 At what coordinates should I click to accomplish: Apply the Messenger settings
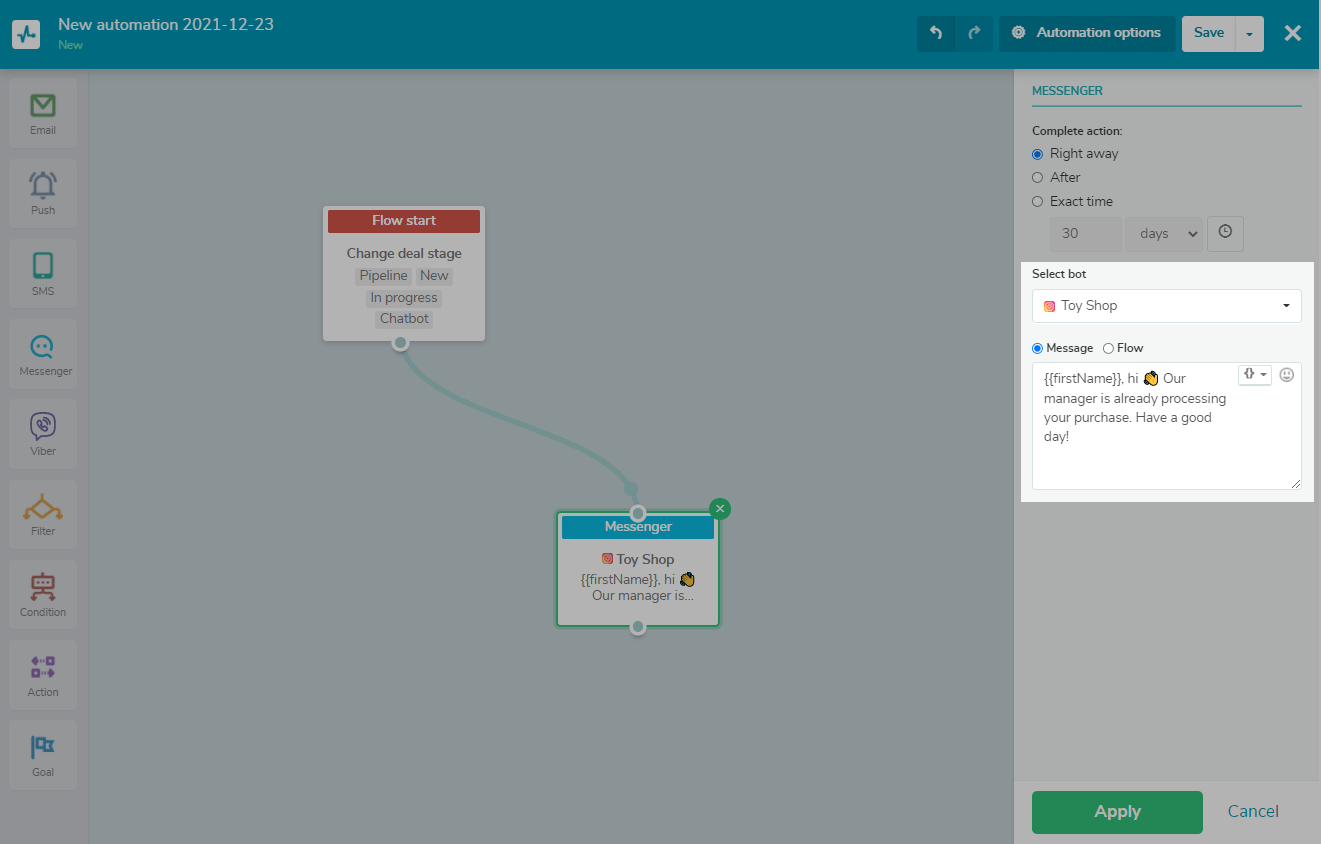click(x=1117, y=812)
